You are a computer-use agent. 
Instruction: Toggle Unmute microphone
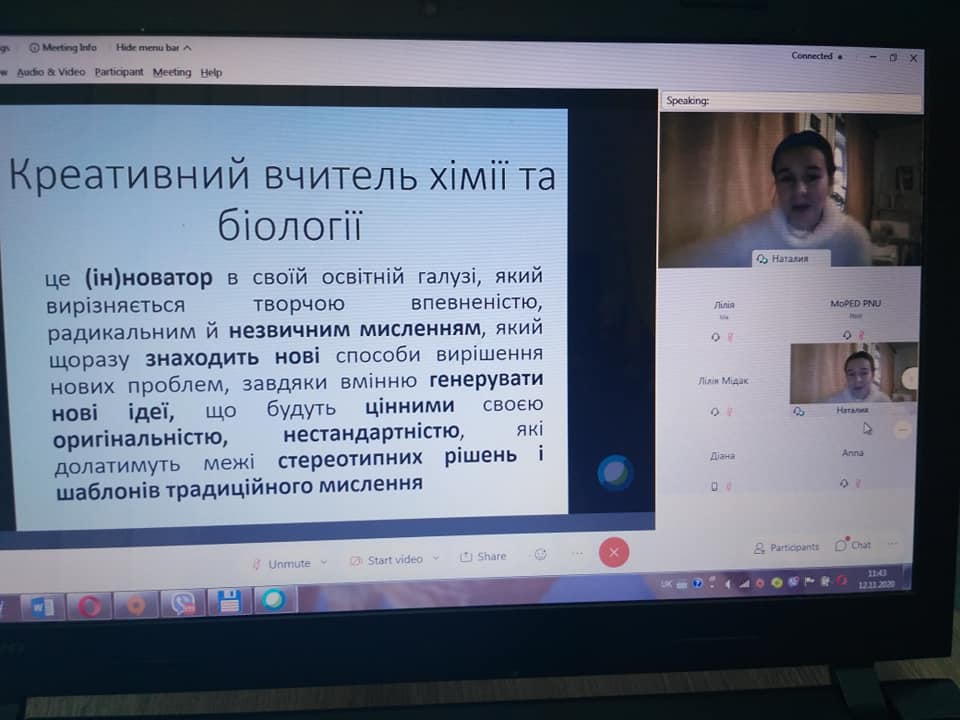(281, 564)
